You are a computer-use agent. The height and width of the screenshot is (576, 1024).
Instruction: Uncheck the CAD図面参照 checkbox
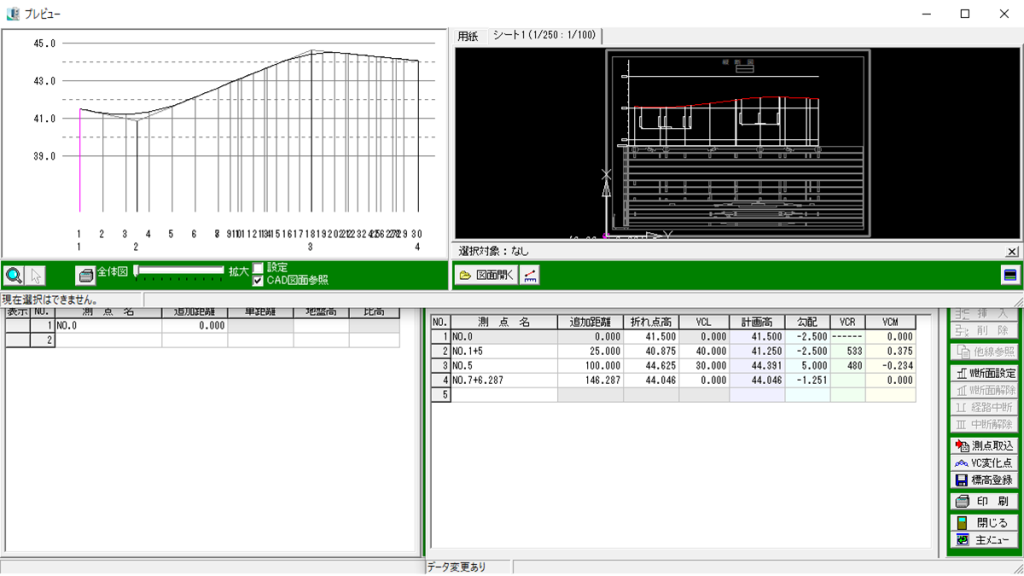click(x=258, y=281)
